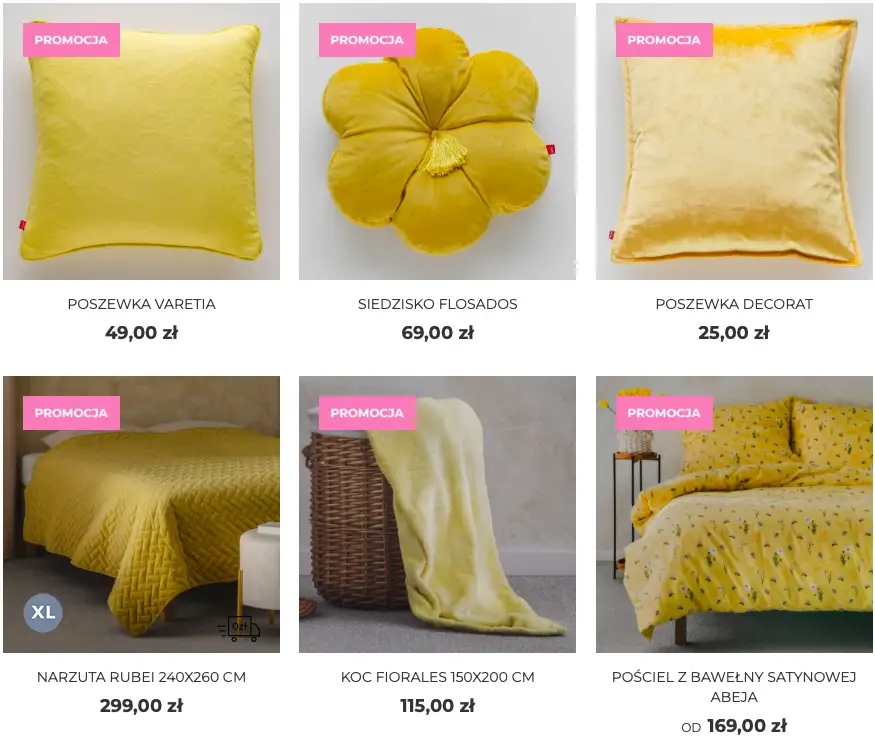Click the Promocja badge on Siedzisko Flosados
This screenshot has width=875, height=750.
pos(367,40)
